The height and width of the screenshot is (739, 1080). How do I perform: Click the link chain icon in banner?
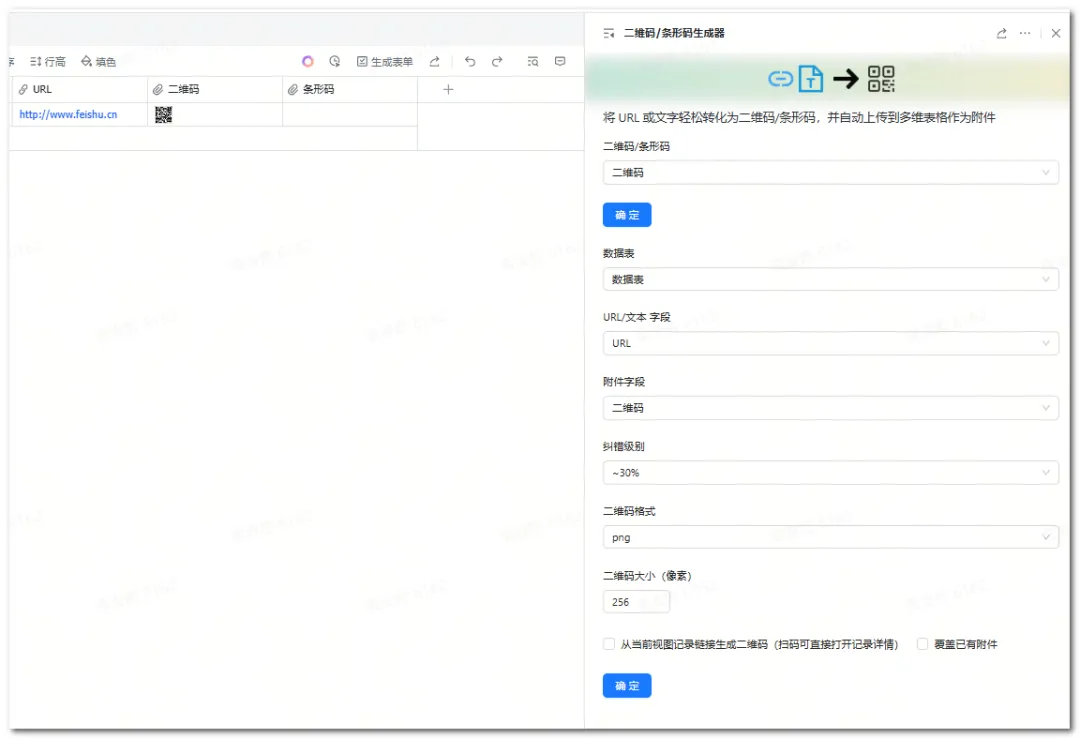780,79
